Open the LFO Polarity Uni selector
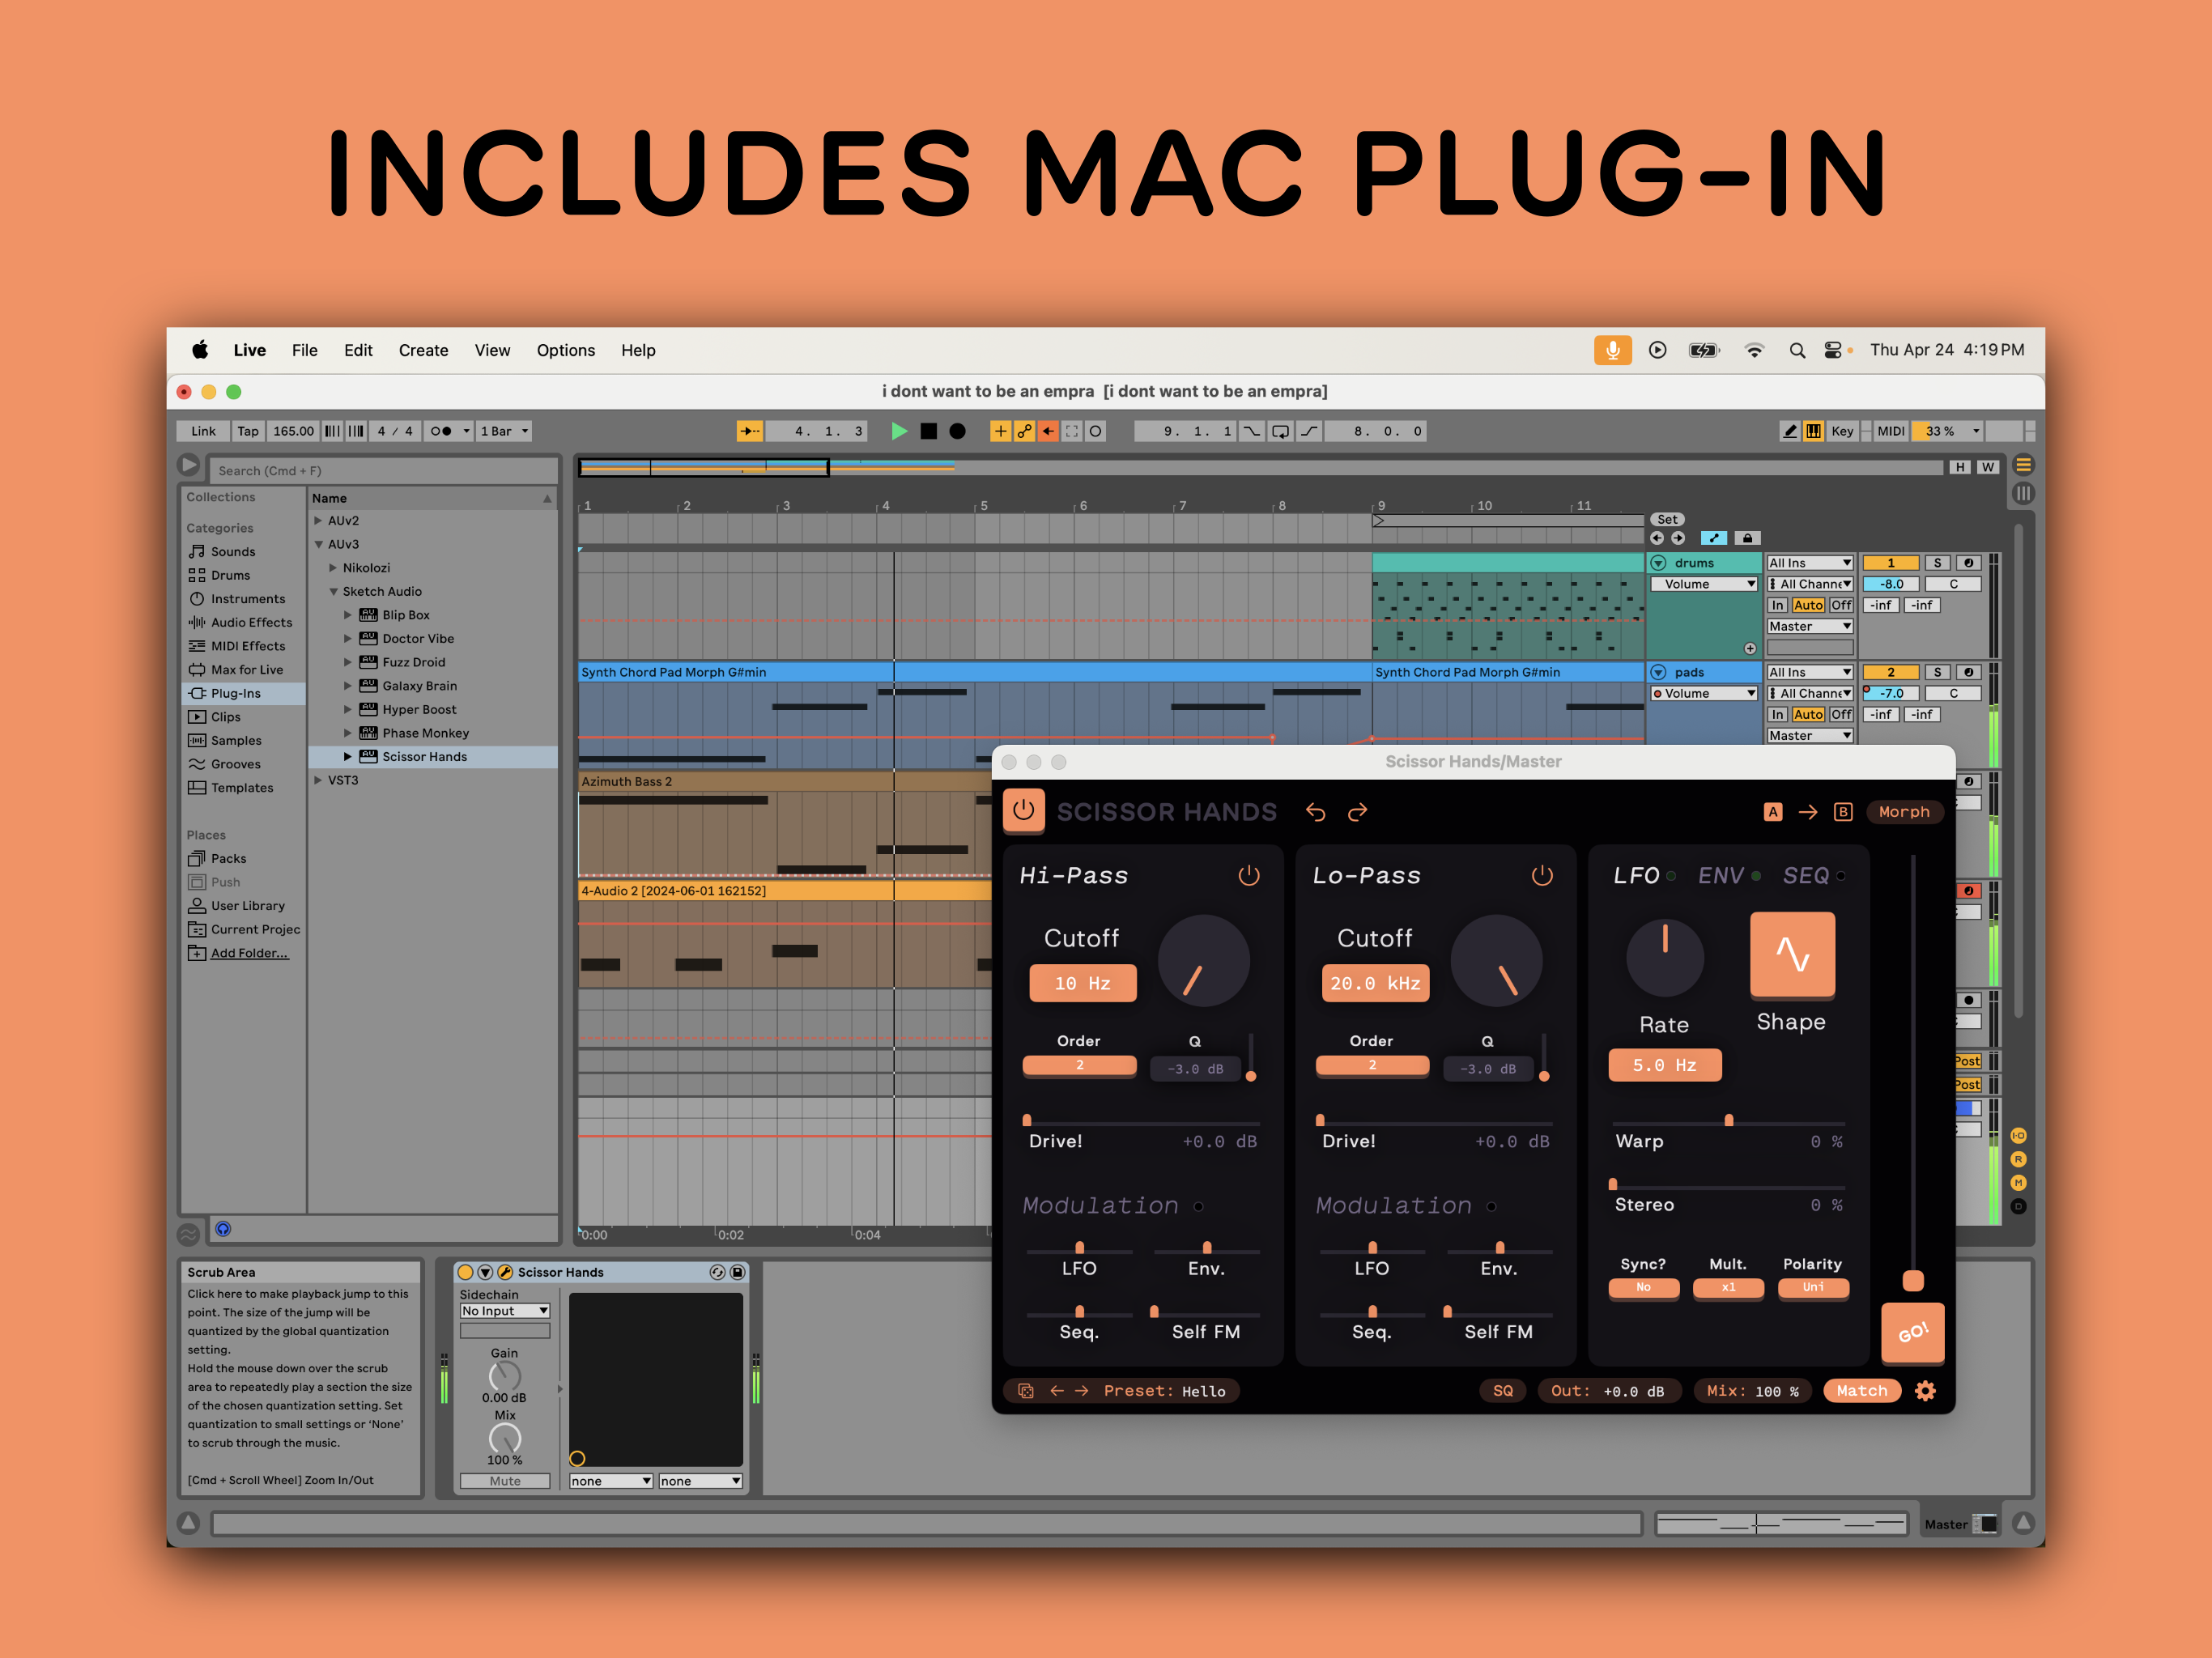The image size is (2212, 1658). pyautogui.click(x=1813, y=1288)
